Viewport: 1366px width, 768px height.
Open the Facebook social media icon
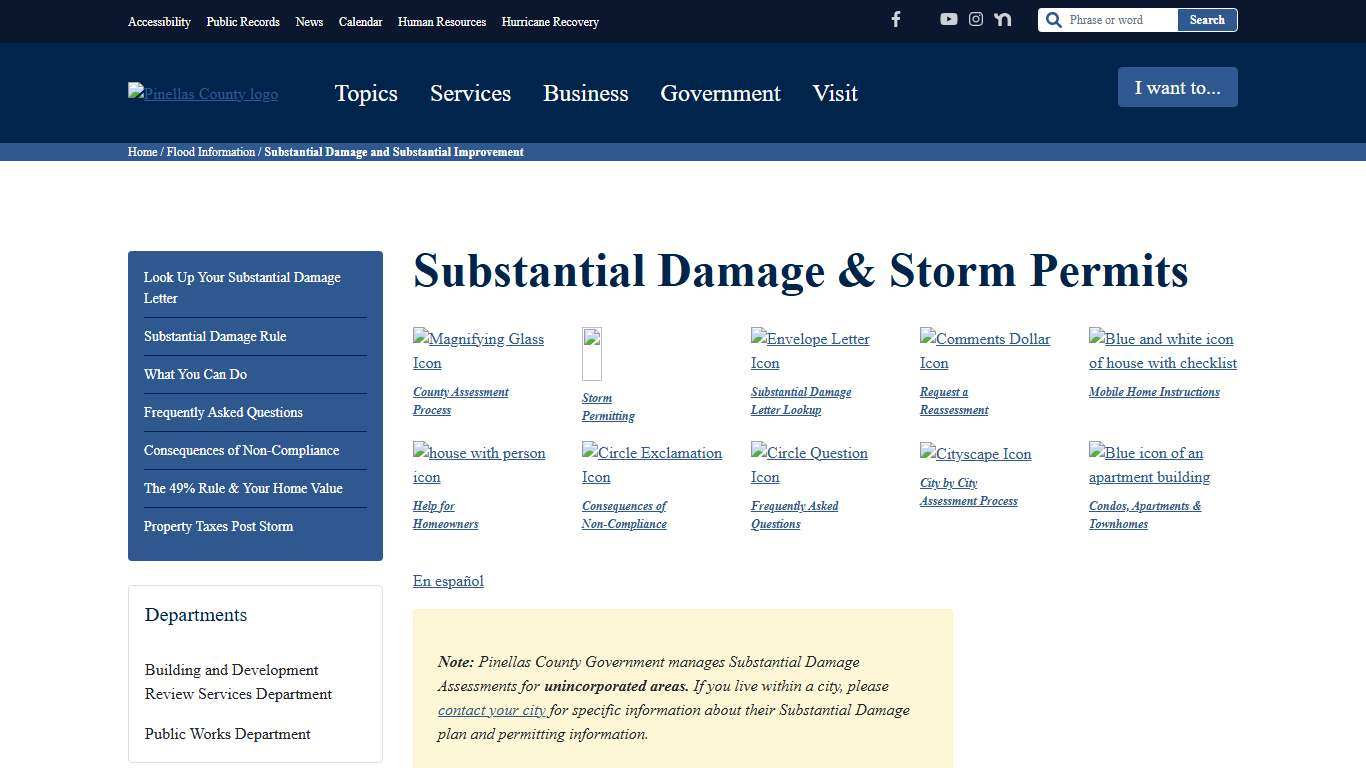896,19
